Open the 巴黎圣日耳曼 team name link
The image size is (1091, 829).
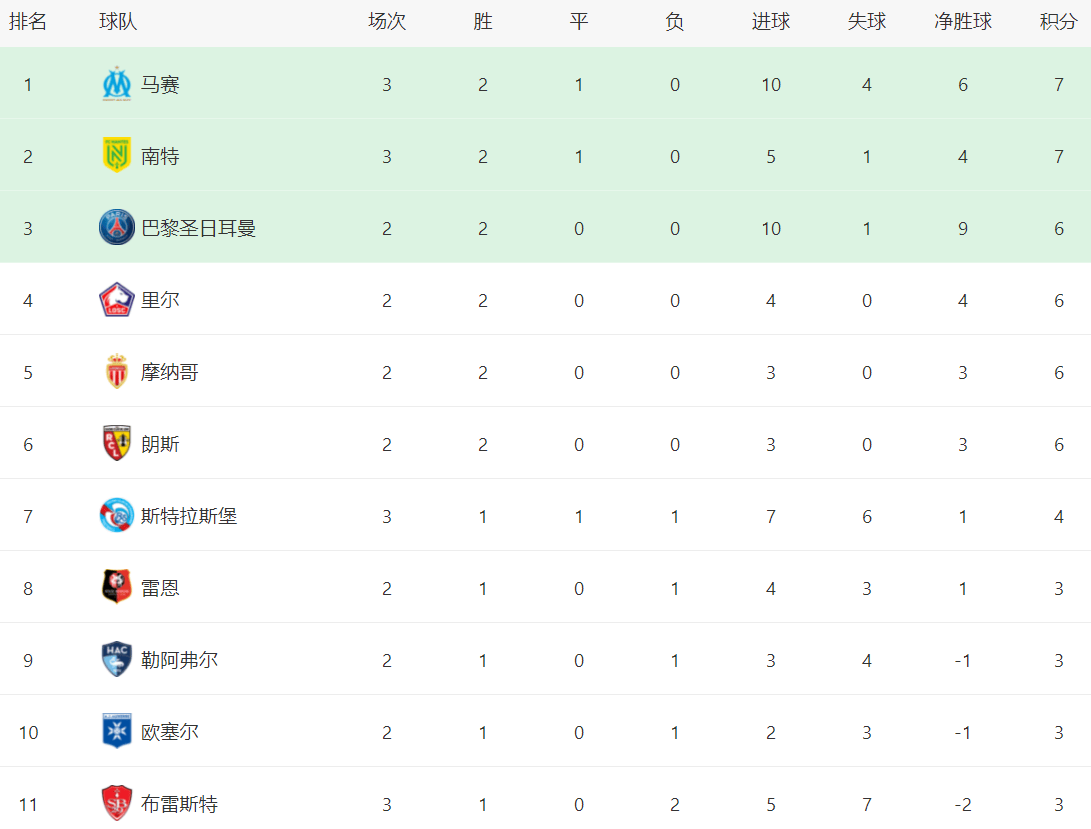(x=198, y=228)
